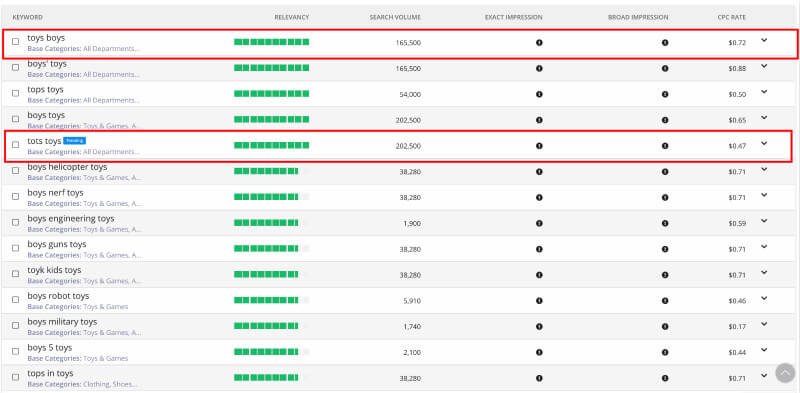Open the 'toyk kids toys' row chevron
Image resolution: width=800 pixels, height=393 pixels.
point(764,273)
